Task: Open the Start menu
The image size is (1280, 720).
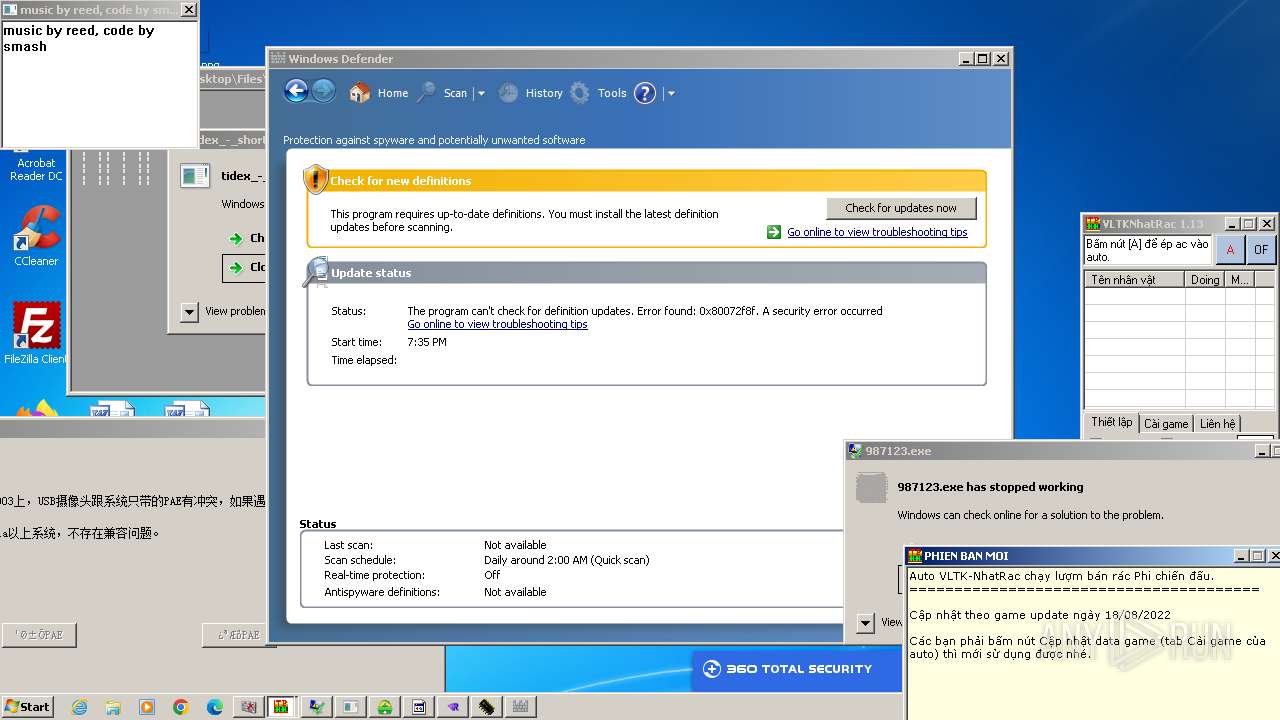Action: [x=27, y=706]
